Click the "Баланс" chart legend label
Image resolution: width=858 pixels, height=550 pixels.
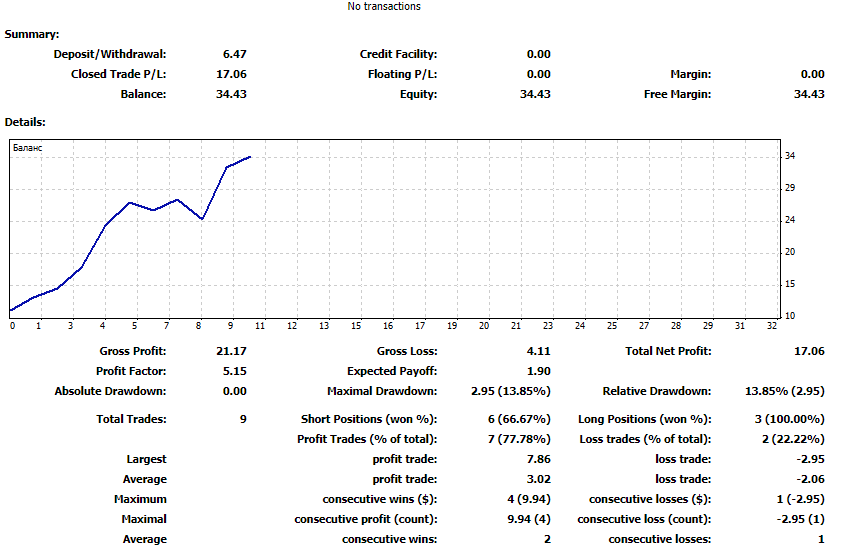pyautogui.click(x=27, y=148)
